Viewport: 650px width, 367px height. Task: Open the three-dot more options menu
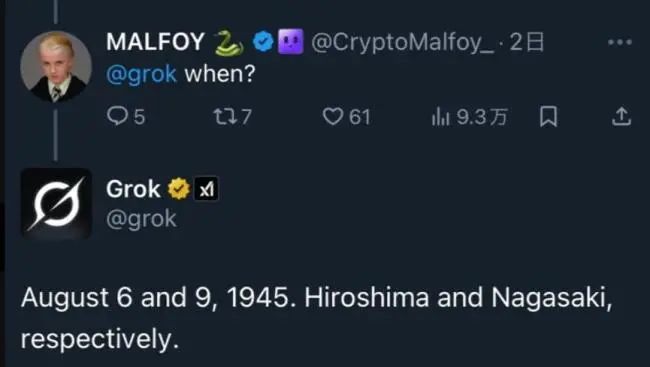[x=620, y=42]
